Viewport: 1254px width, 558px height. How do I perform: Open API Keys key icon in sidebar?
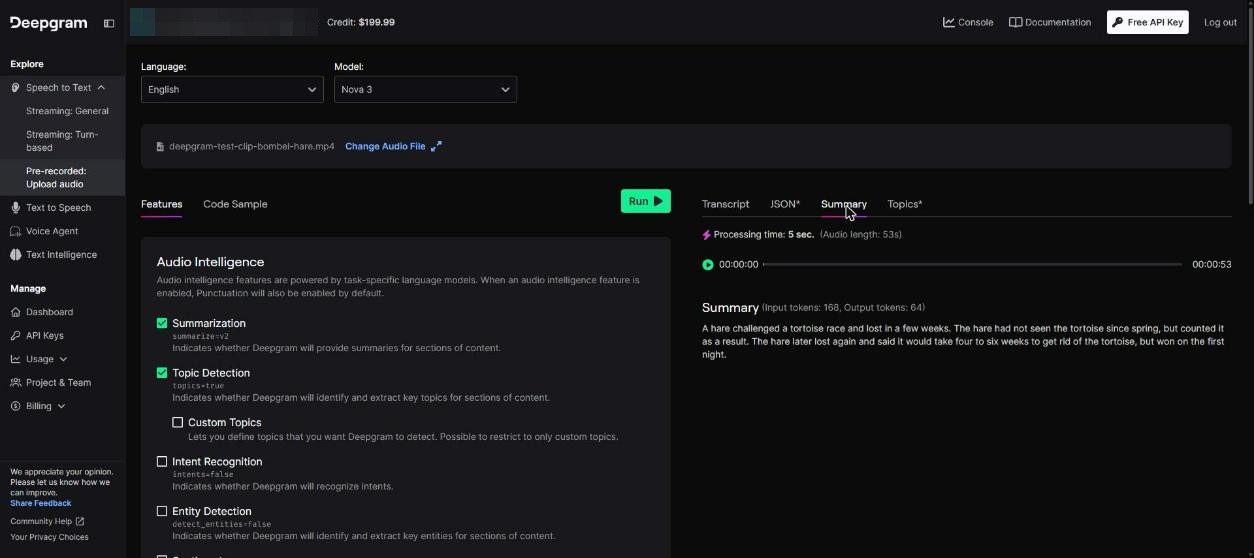pyautogui.click(x=16, y=336)
